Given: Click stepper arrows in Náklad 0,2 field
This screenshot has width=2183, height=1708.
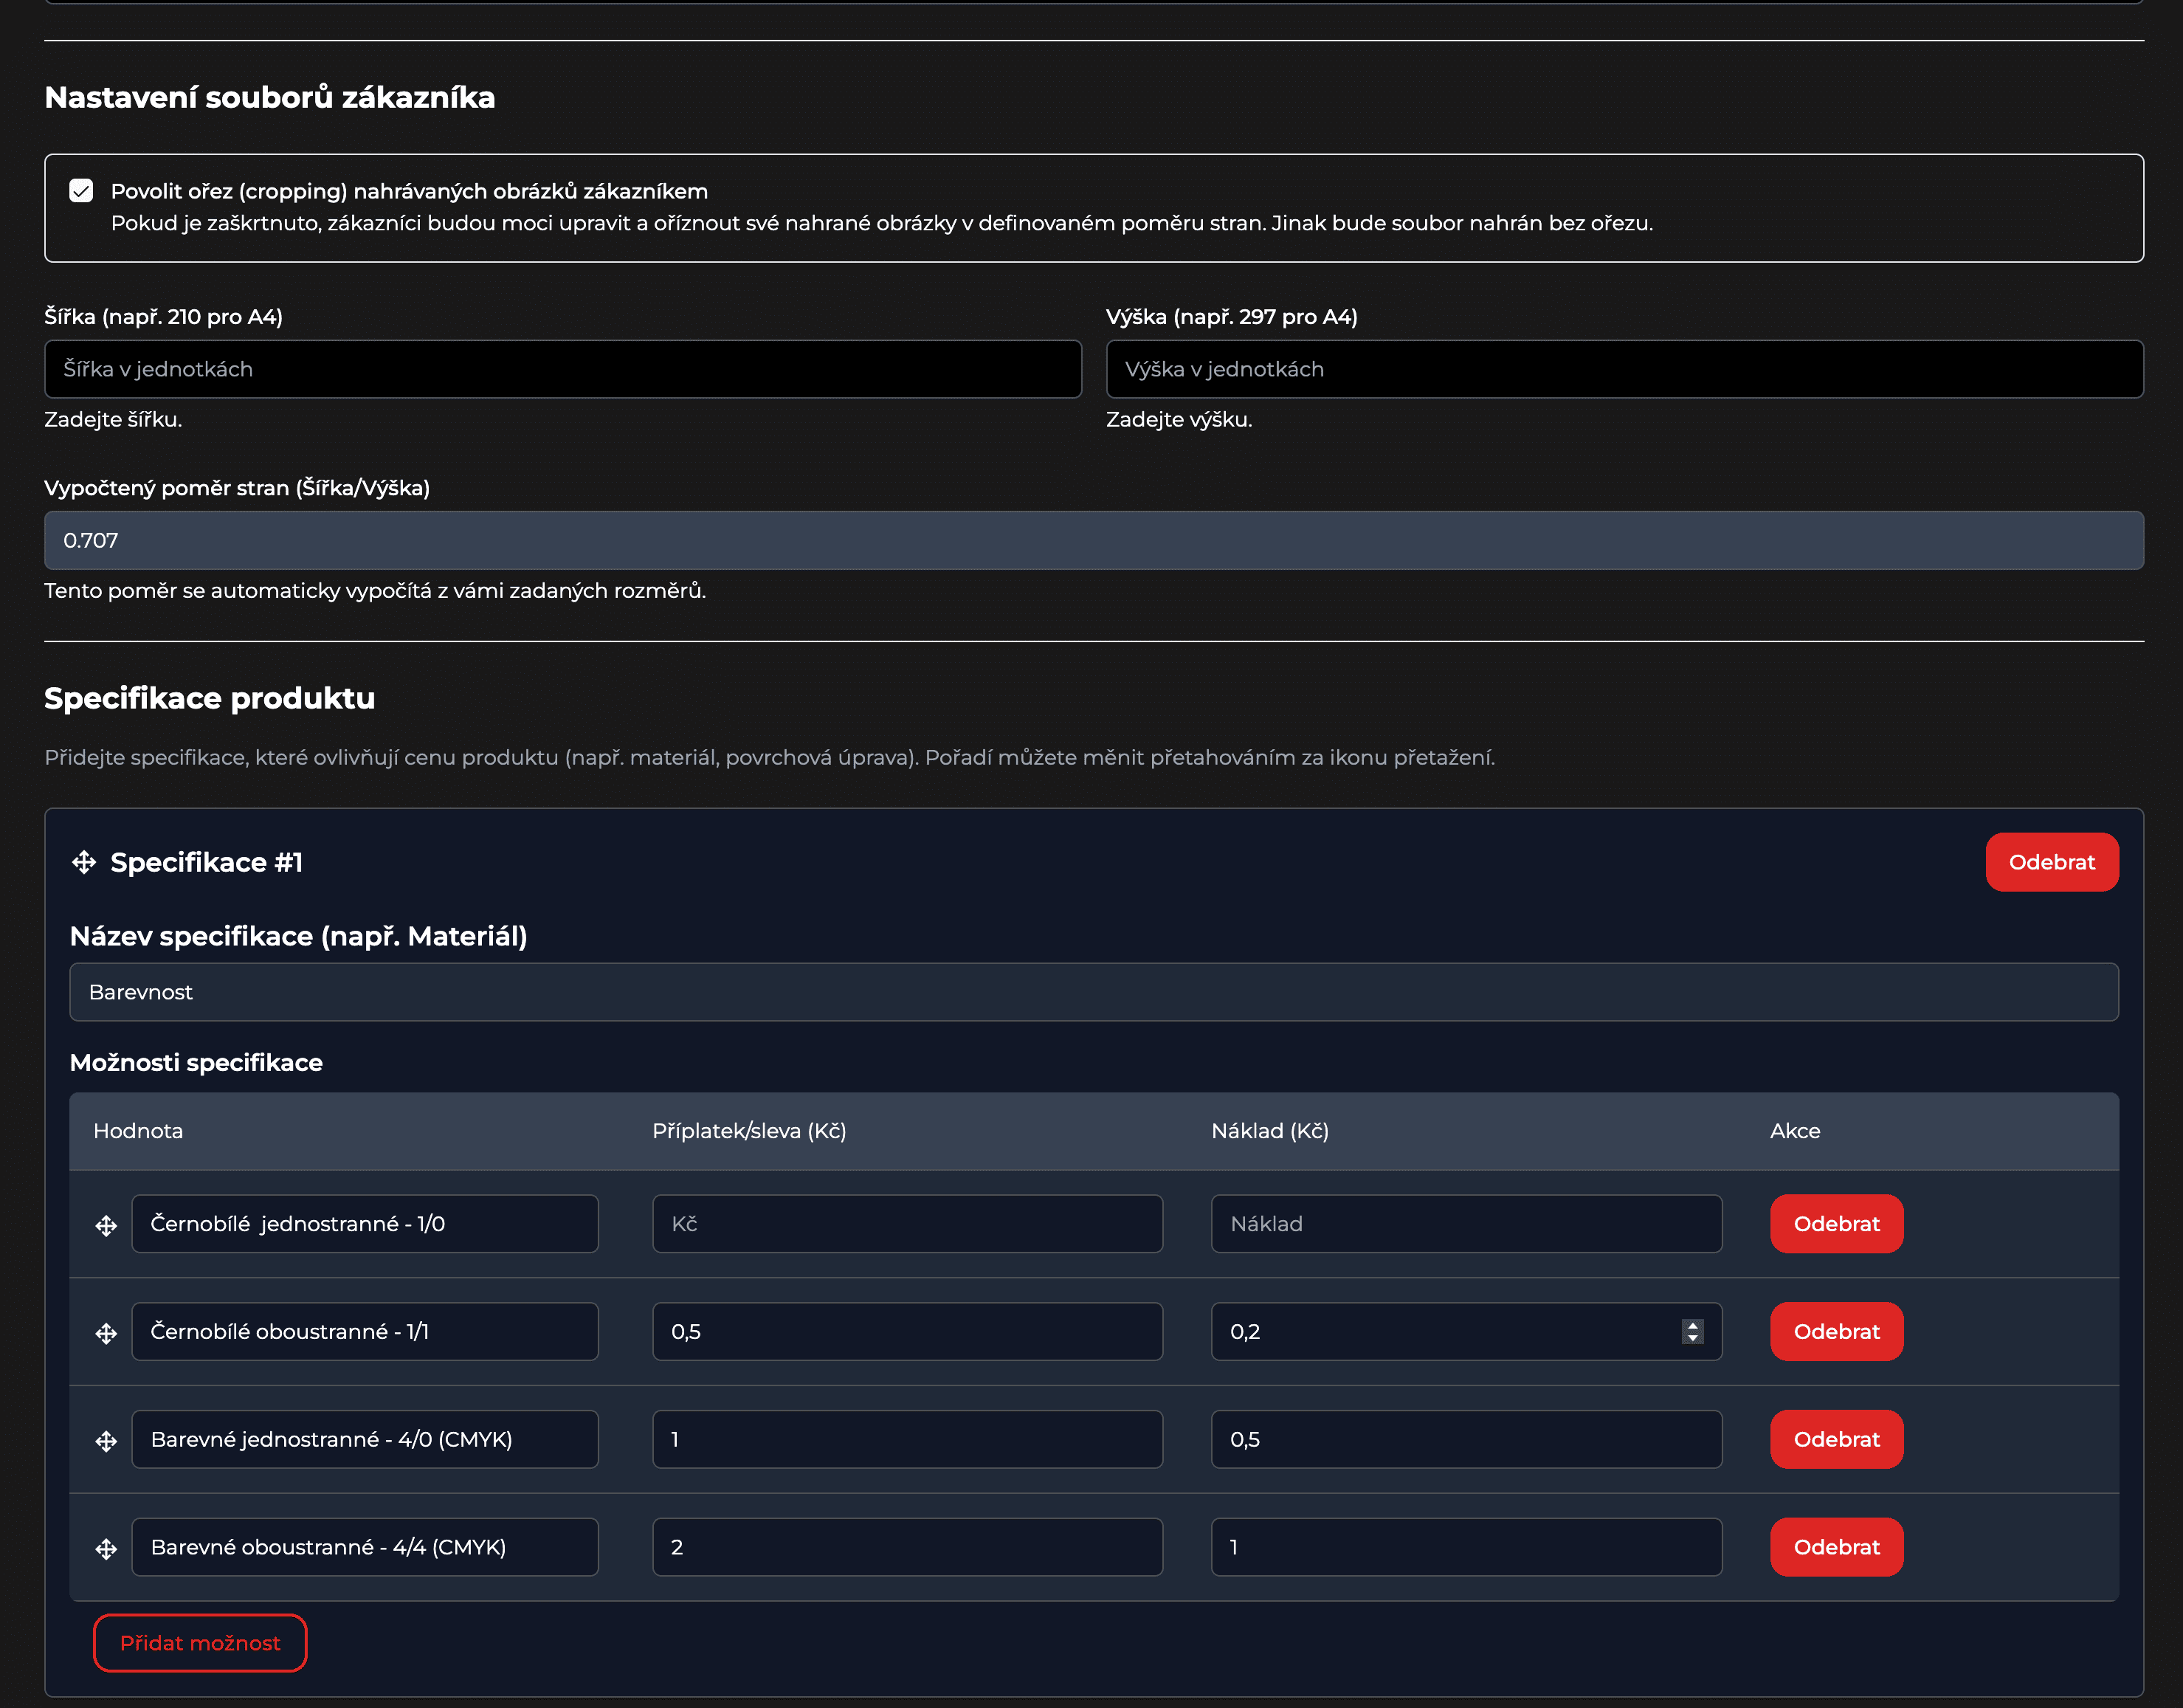Looking at the screenshot, I should (1692, 1332).
